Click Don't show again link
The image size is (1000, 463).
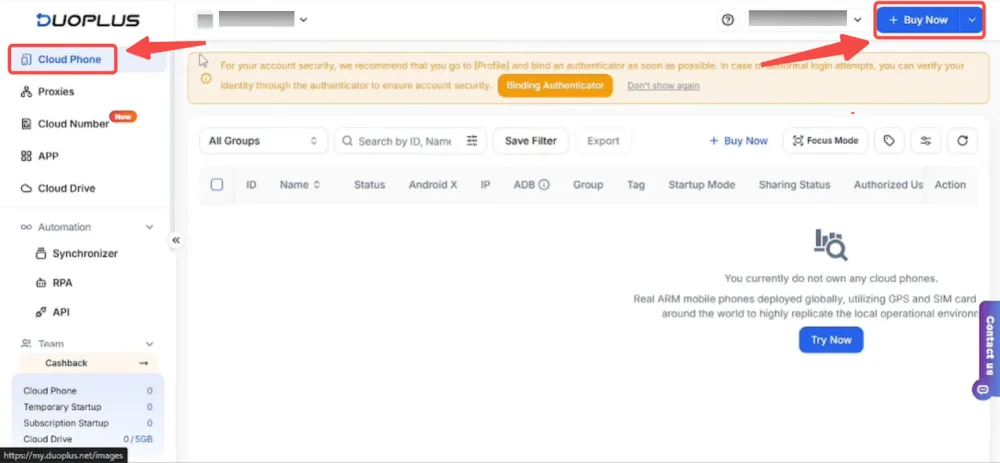[x=663, y=85]
